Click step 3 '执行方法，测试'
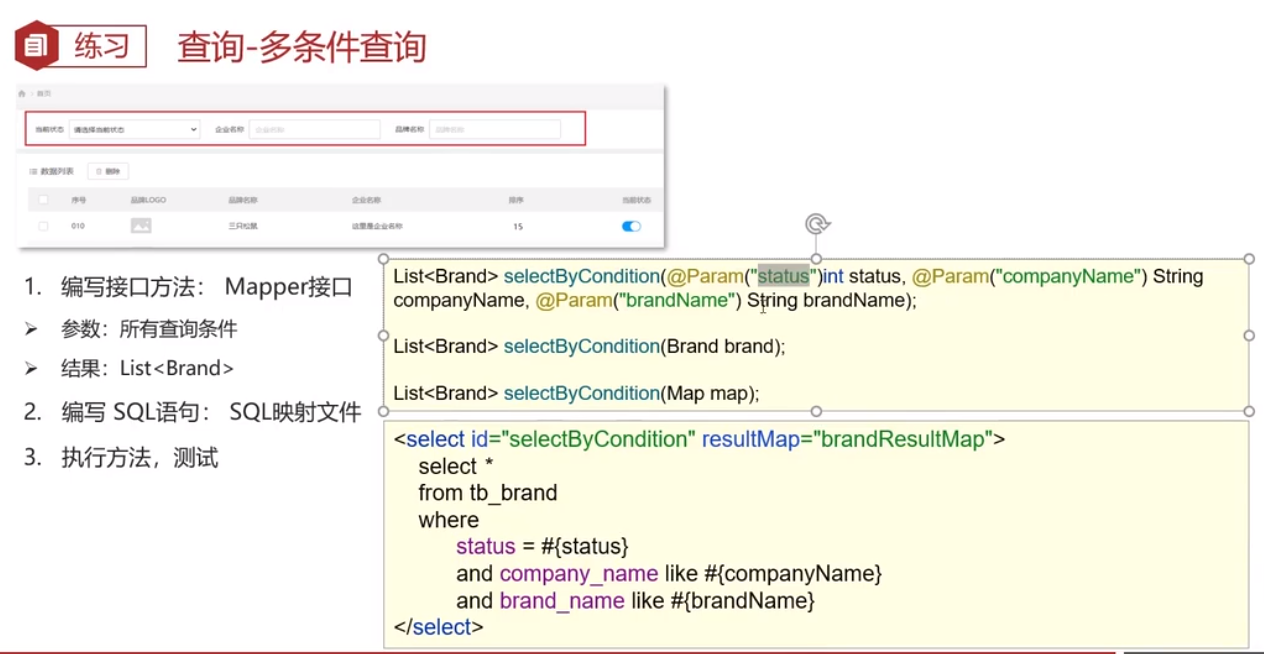1264x654 pixels. (121, 458)
